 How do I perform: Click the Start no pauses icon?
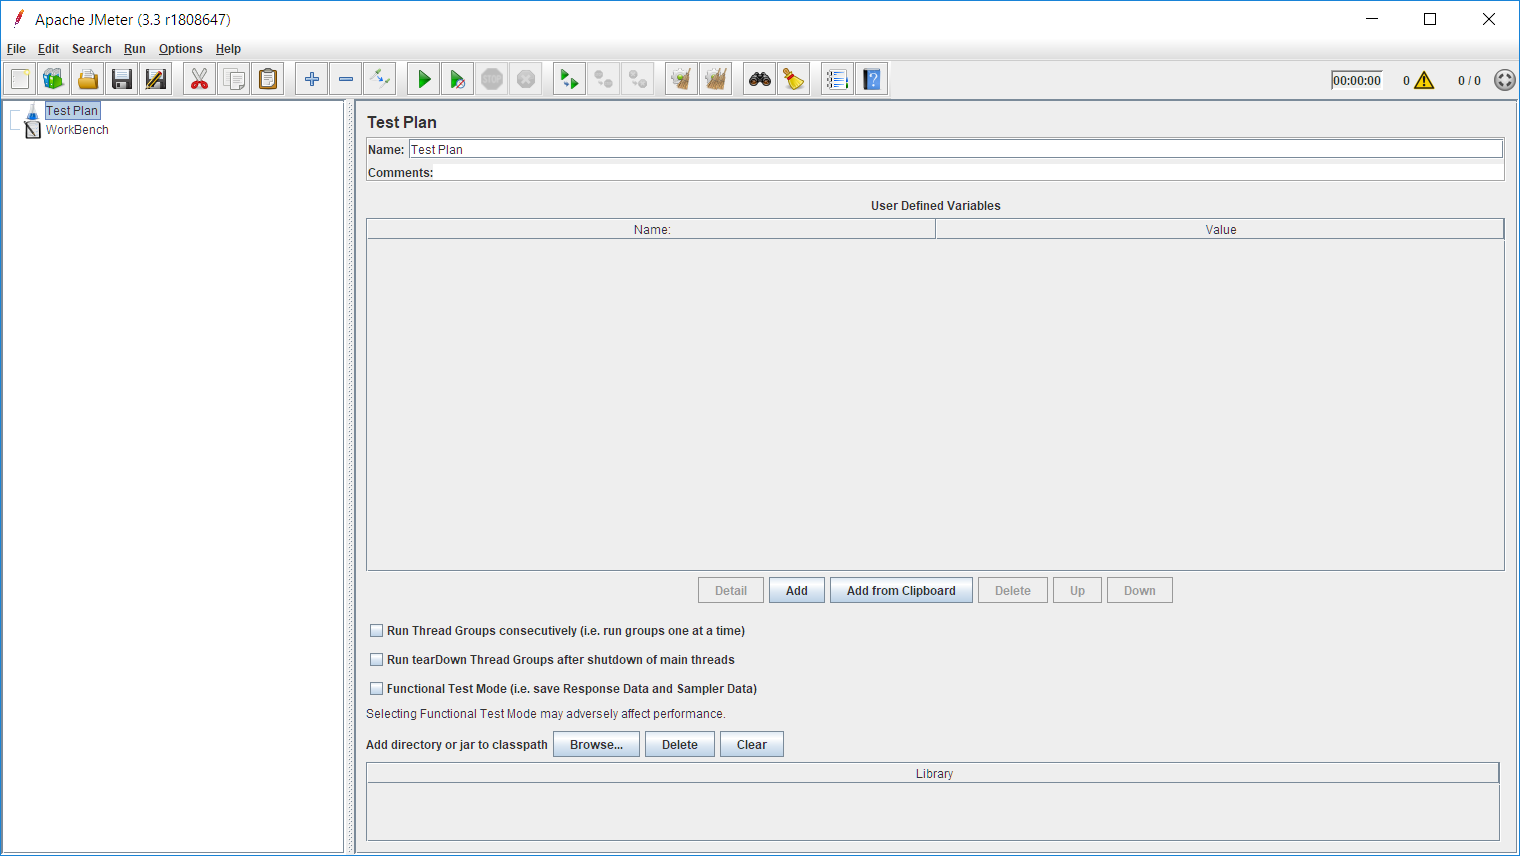point(458,79)
